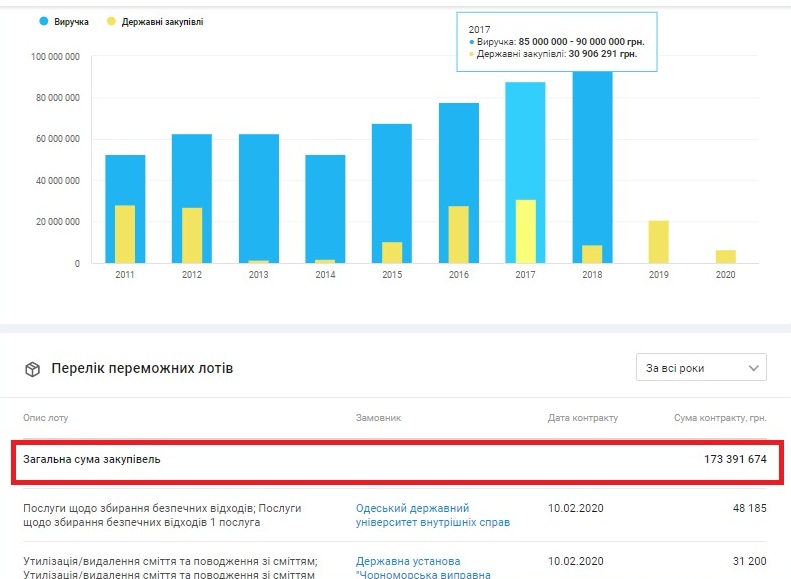
Task: Toggle the yellow Державні закупівлі legend marker
Action: (x=111, y=21)
